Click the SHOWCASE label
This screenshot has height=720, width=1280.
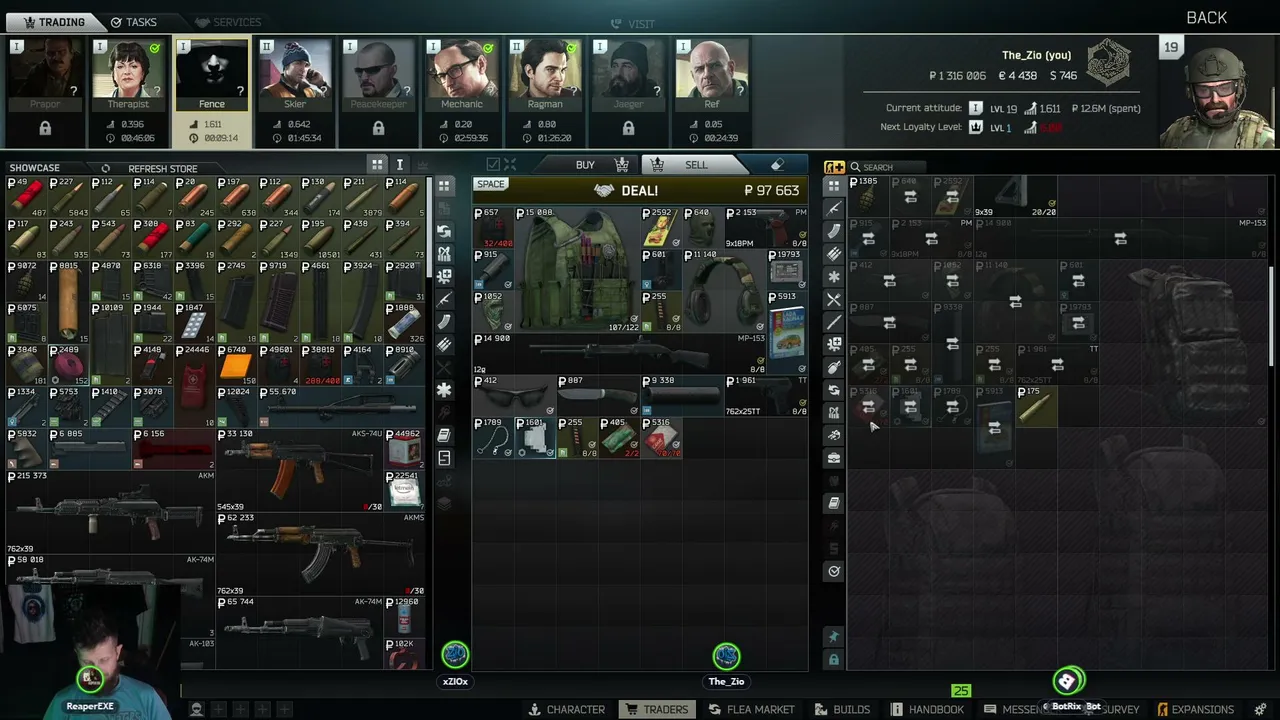34,168
